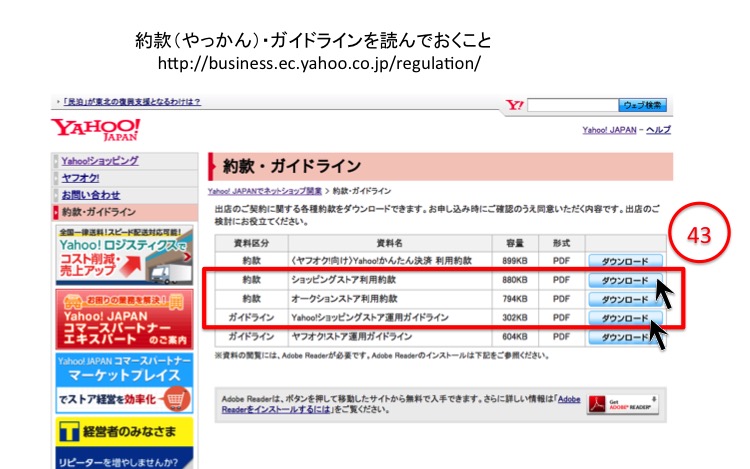
Task: Click the 形式 column header
Action: [x=561, y=243]
